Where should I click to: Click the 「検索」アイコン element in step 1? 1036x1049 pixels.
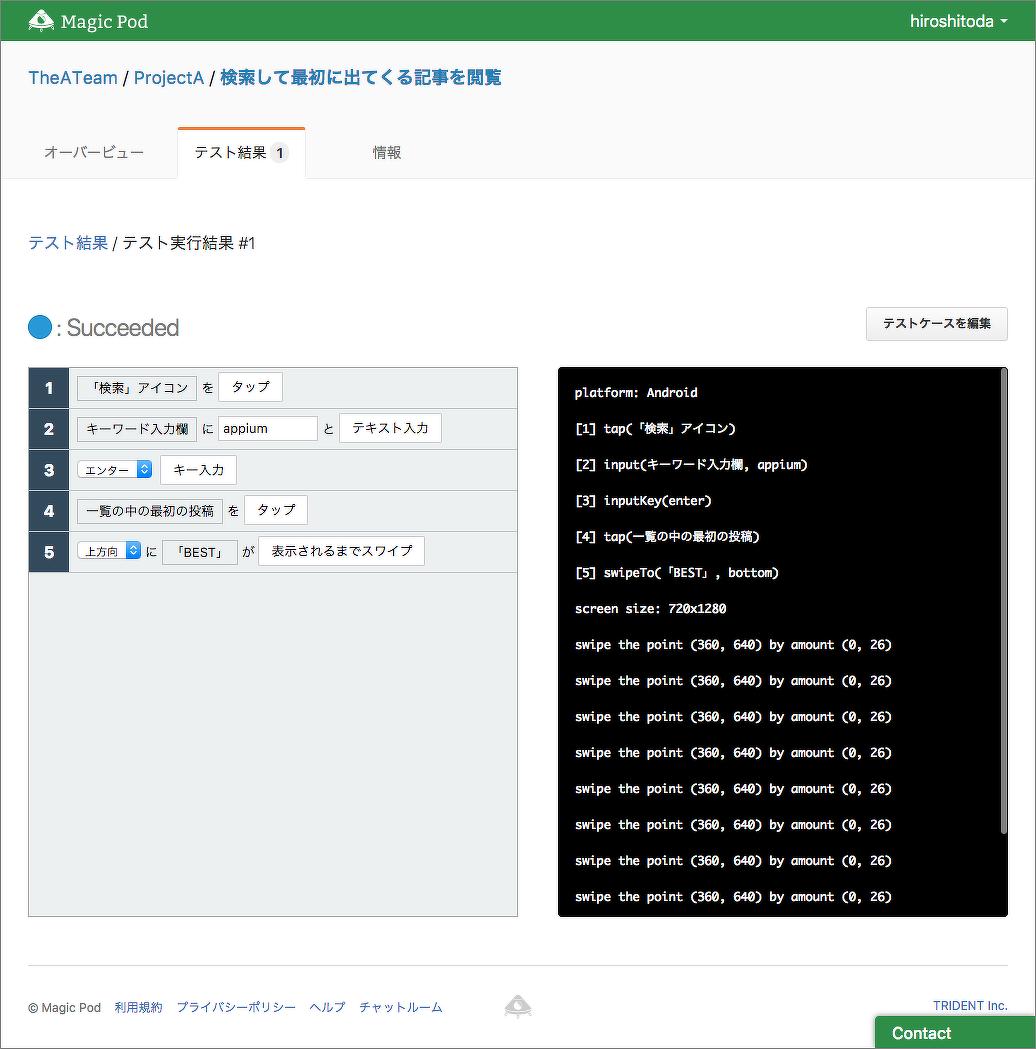pyautogui.click(x=137, y=388)
